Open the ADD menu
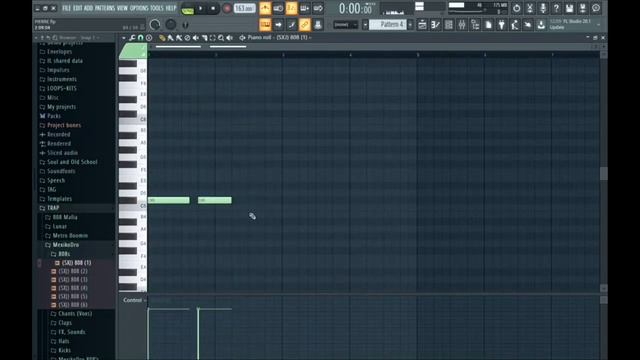This screenshot has height=360, width=640. click(88, 8)
